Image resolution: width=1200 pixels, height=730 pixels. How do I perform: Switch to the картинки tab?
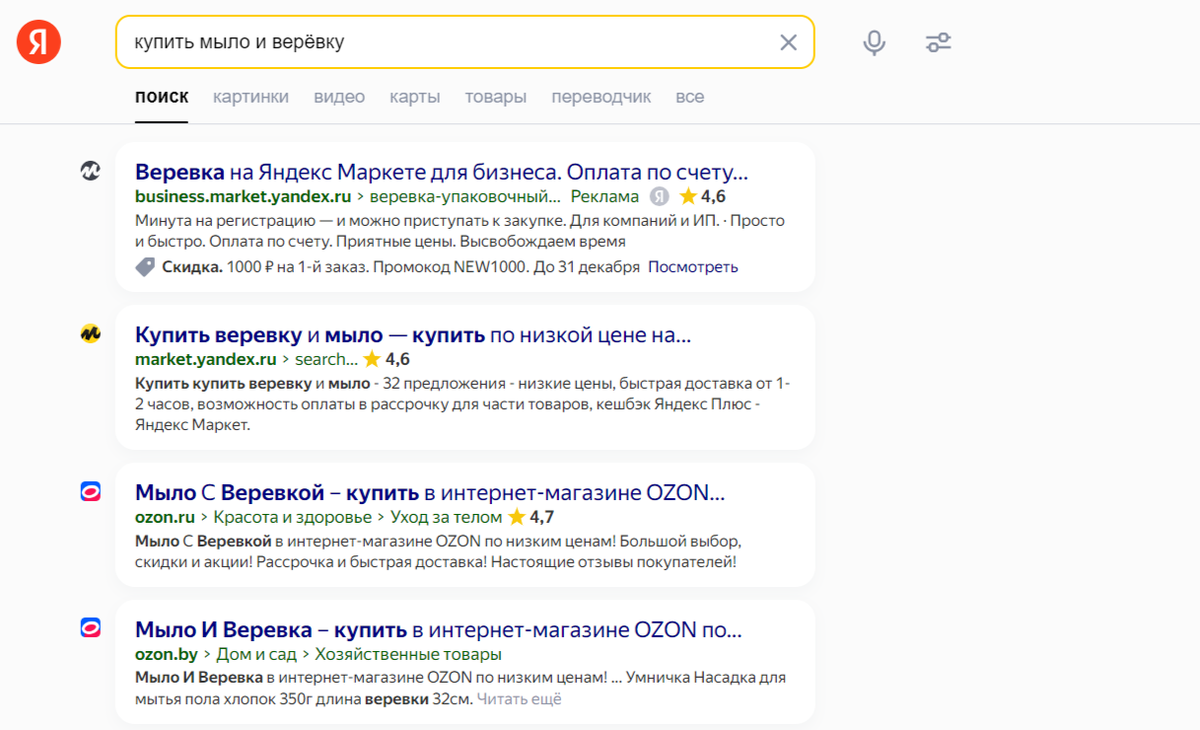(x=251, y=97)
